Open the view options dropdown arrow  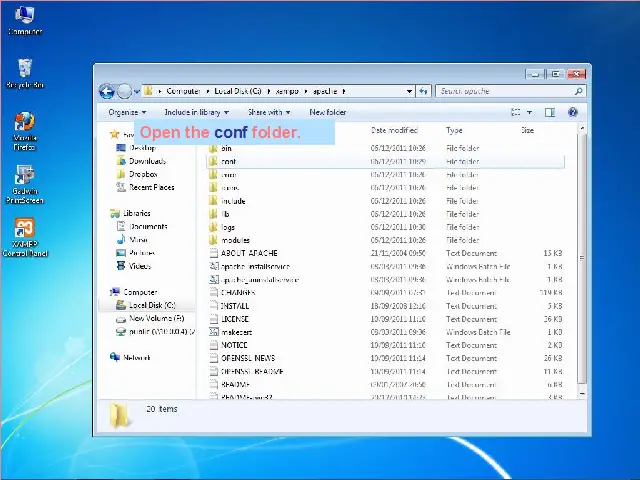point(529,112)
